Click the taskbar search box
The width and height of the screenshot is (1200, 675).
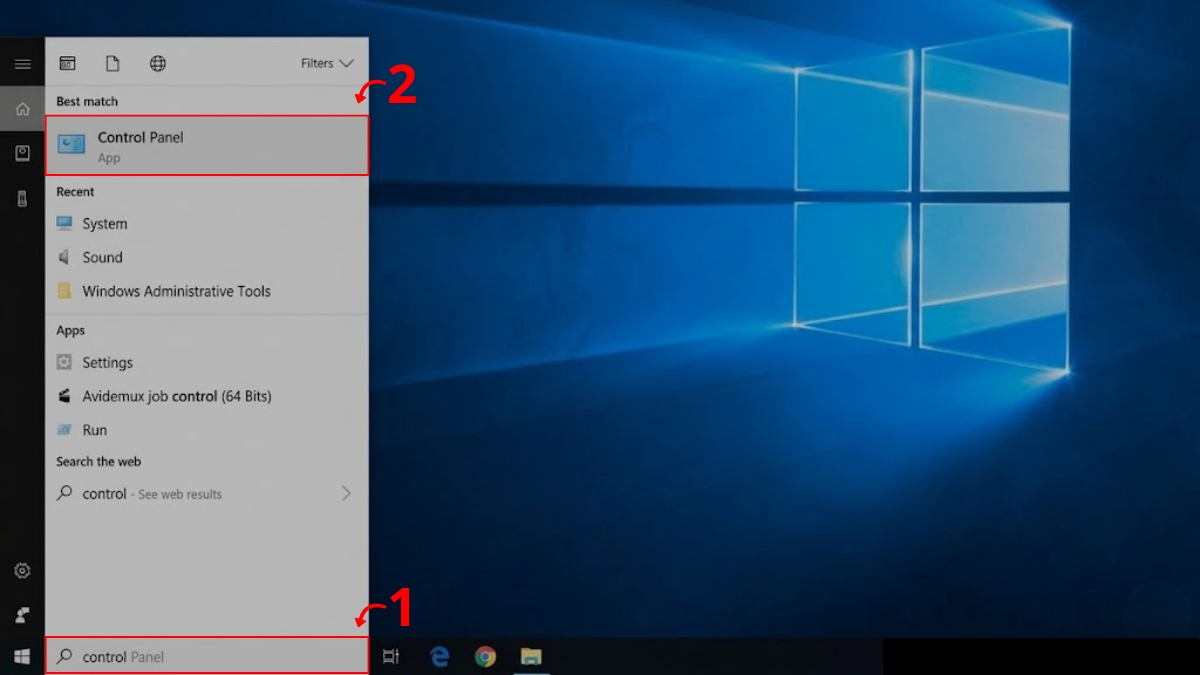207,656
